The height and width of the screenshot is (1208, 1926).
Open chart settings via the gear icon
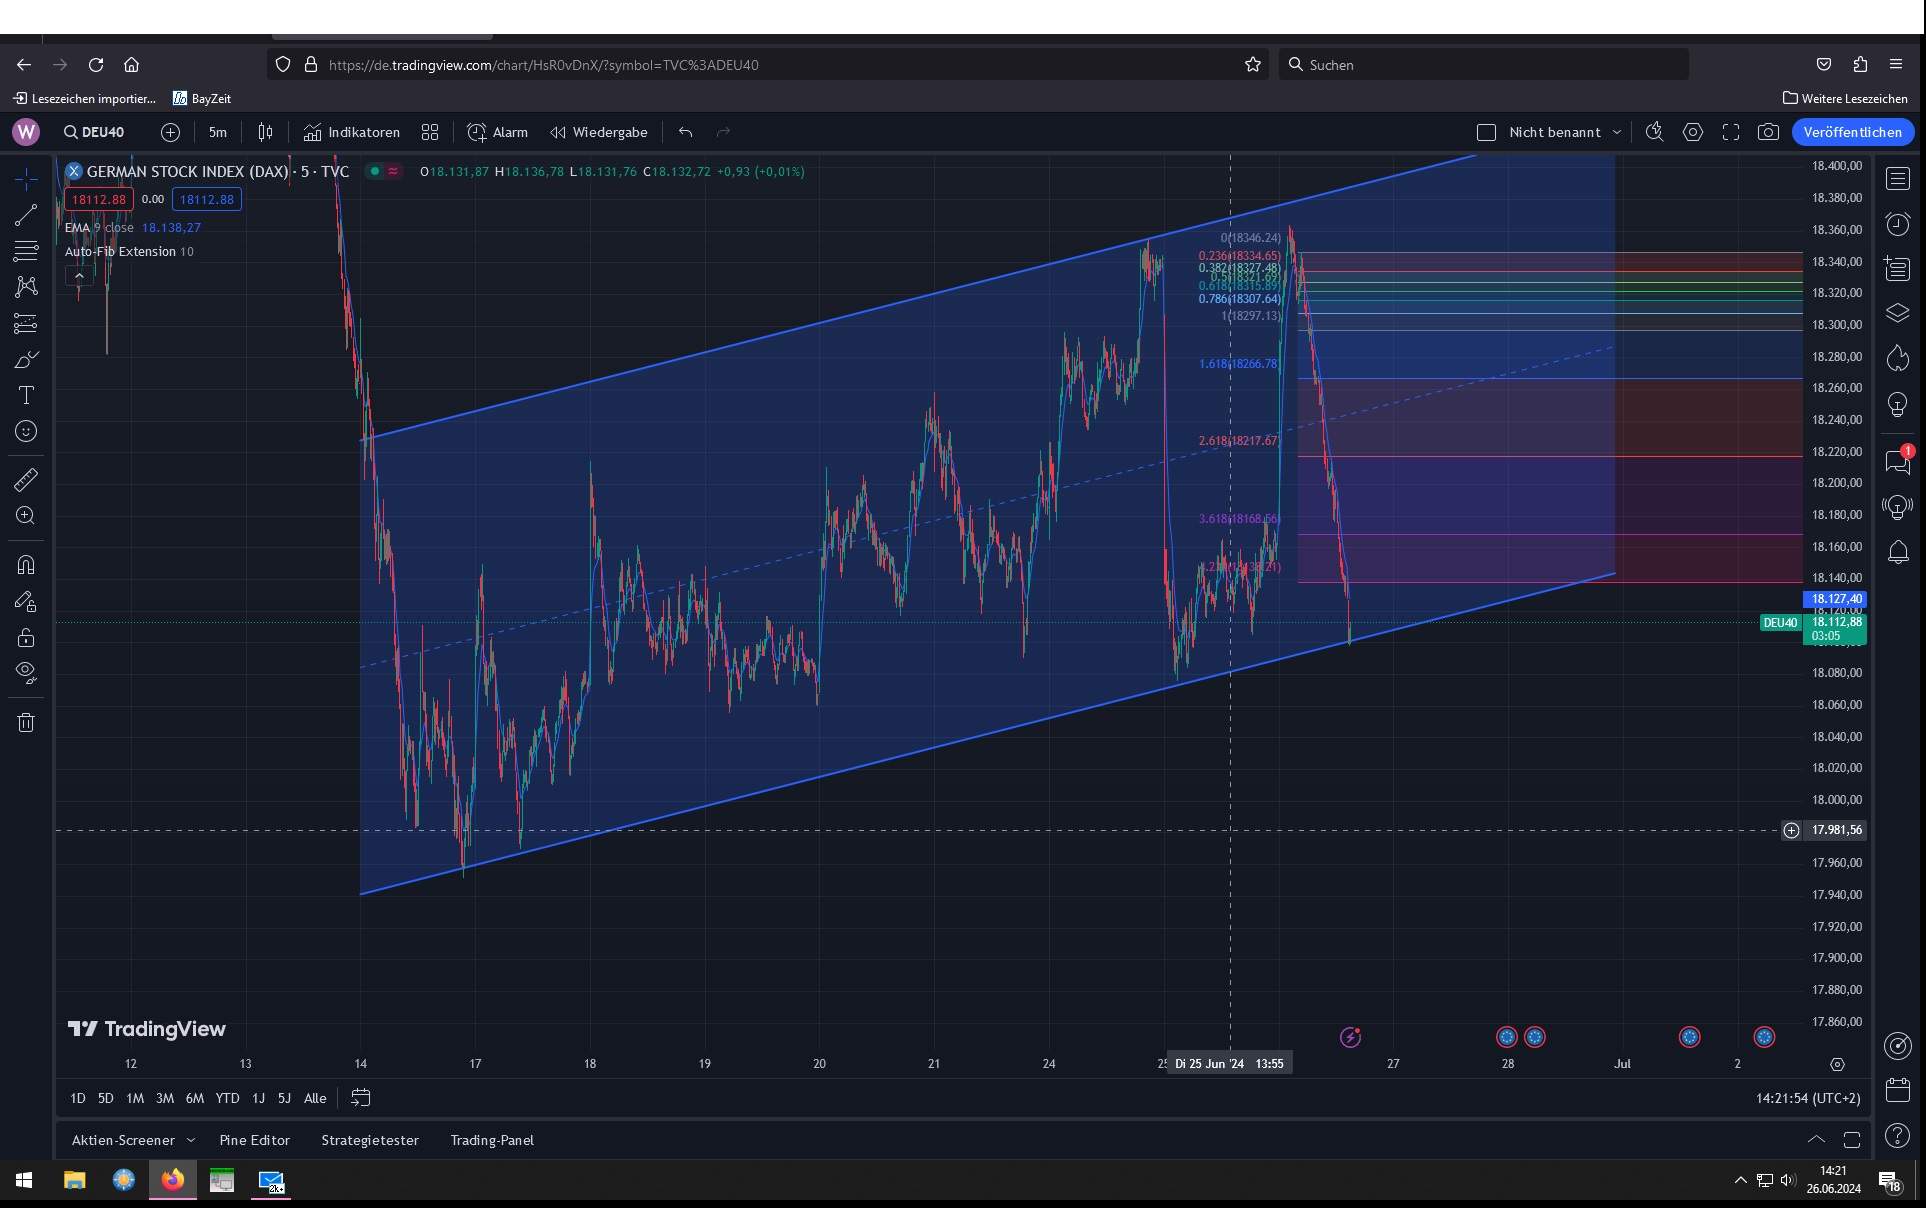coord(1693,132)
